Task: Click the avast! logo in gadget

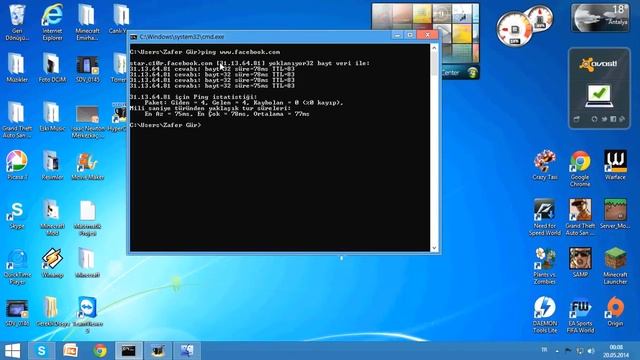Action: pyautogui.click(x=599, y=64)
